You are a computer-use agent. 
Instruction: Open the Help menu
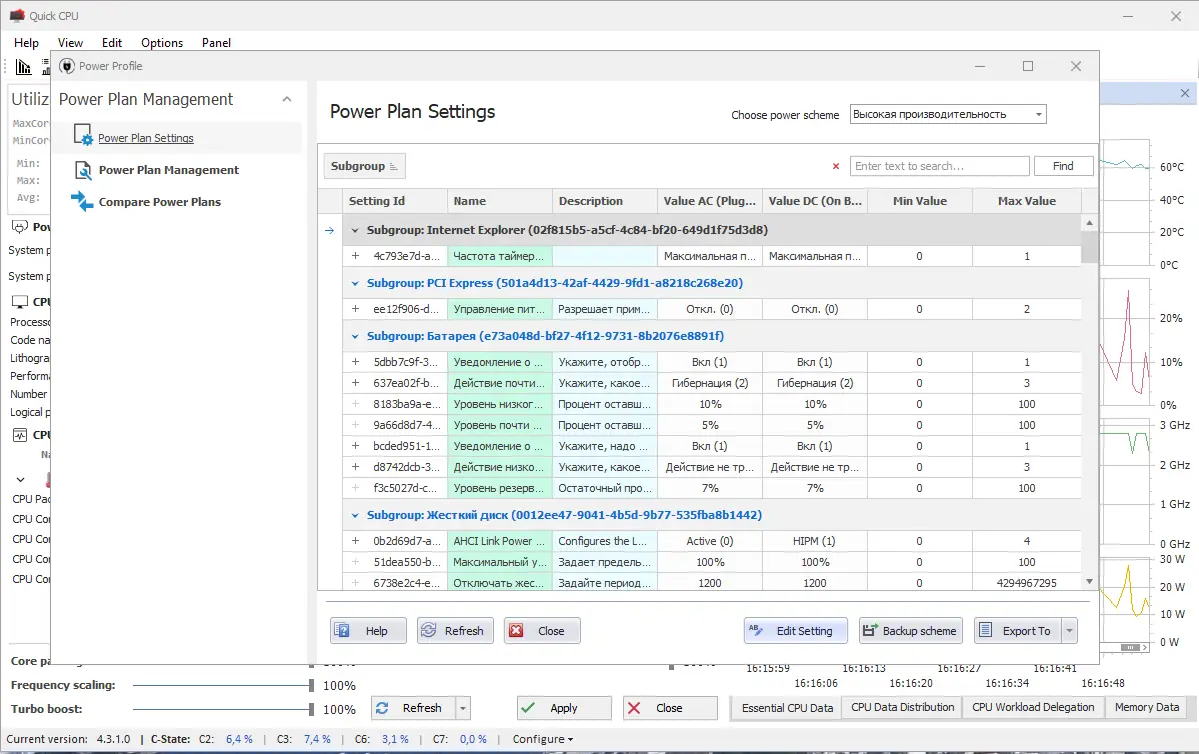(x=26, y=43)
